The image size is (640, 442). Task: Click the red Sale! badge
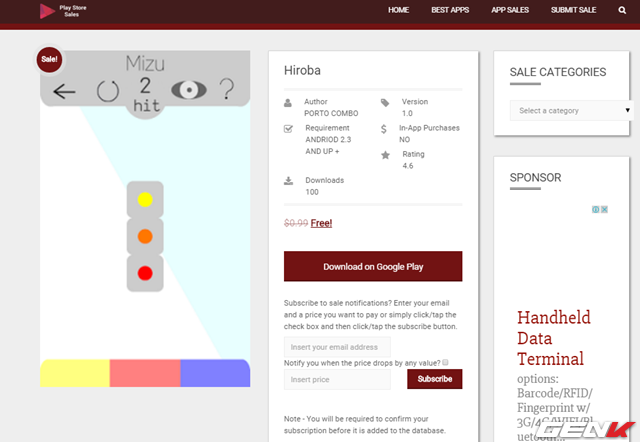click(49, 60)
